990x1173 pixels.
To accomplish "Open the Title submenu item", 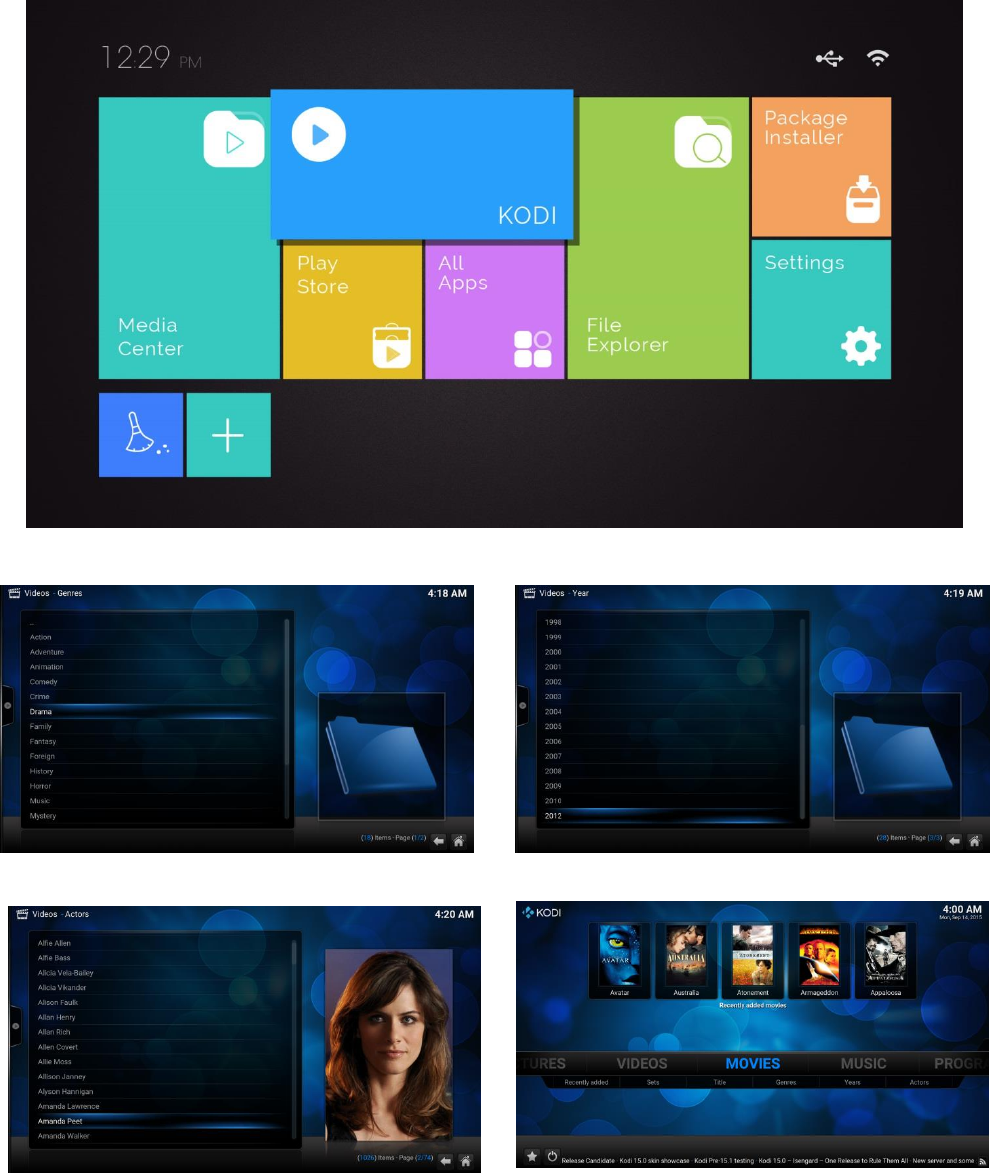I will pyautogui.click(x=719, y=1082).
